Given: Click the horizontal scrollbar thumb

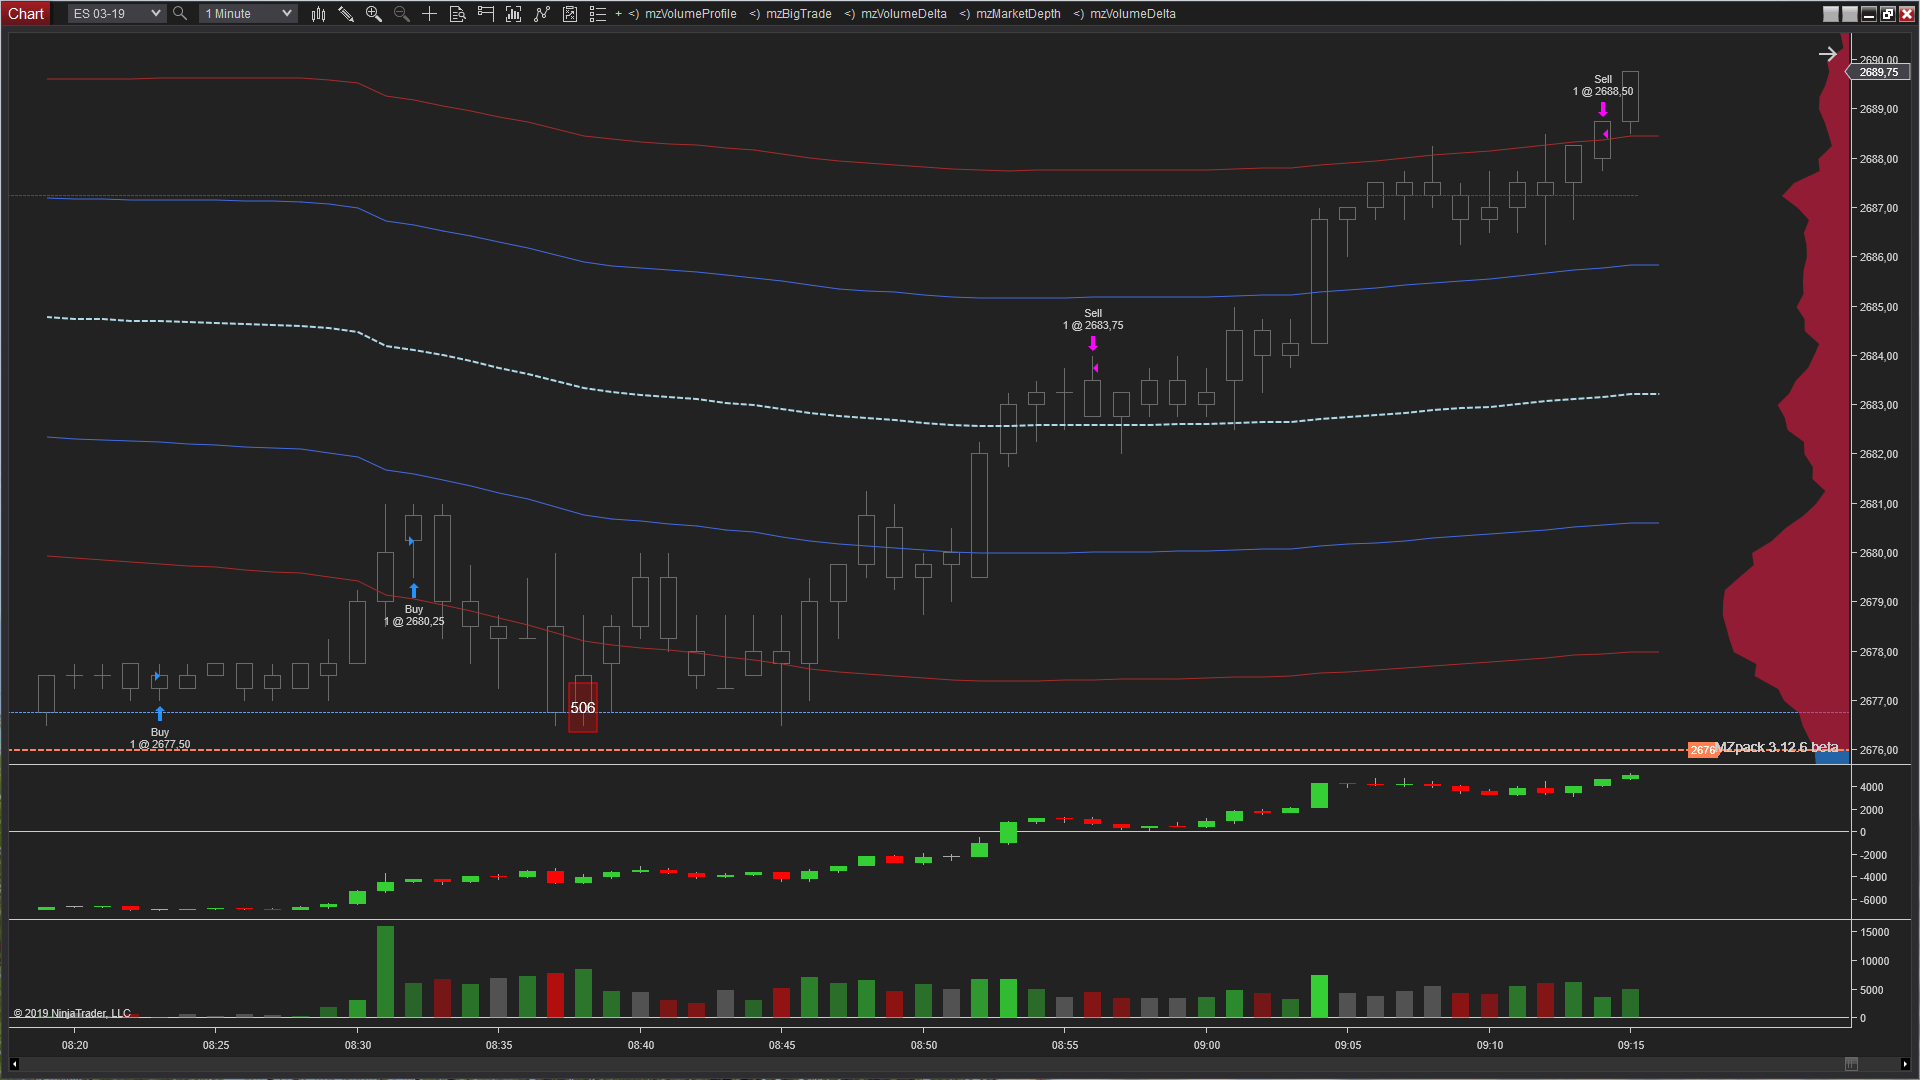Looking at the screenshot, I should pos(1851,1064).
